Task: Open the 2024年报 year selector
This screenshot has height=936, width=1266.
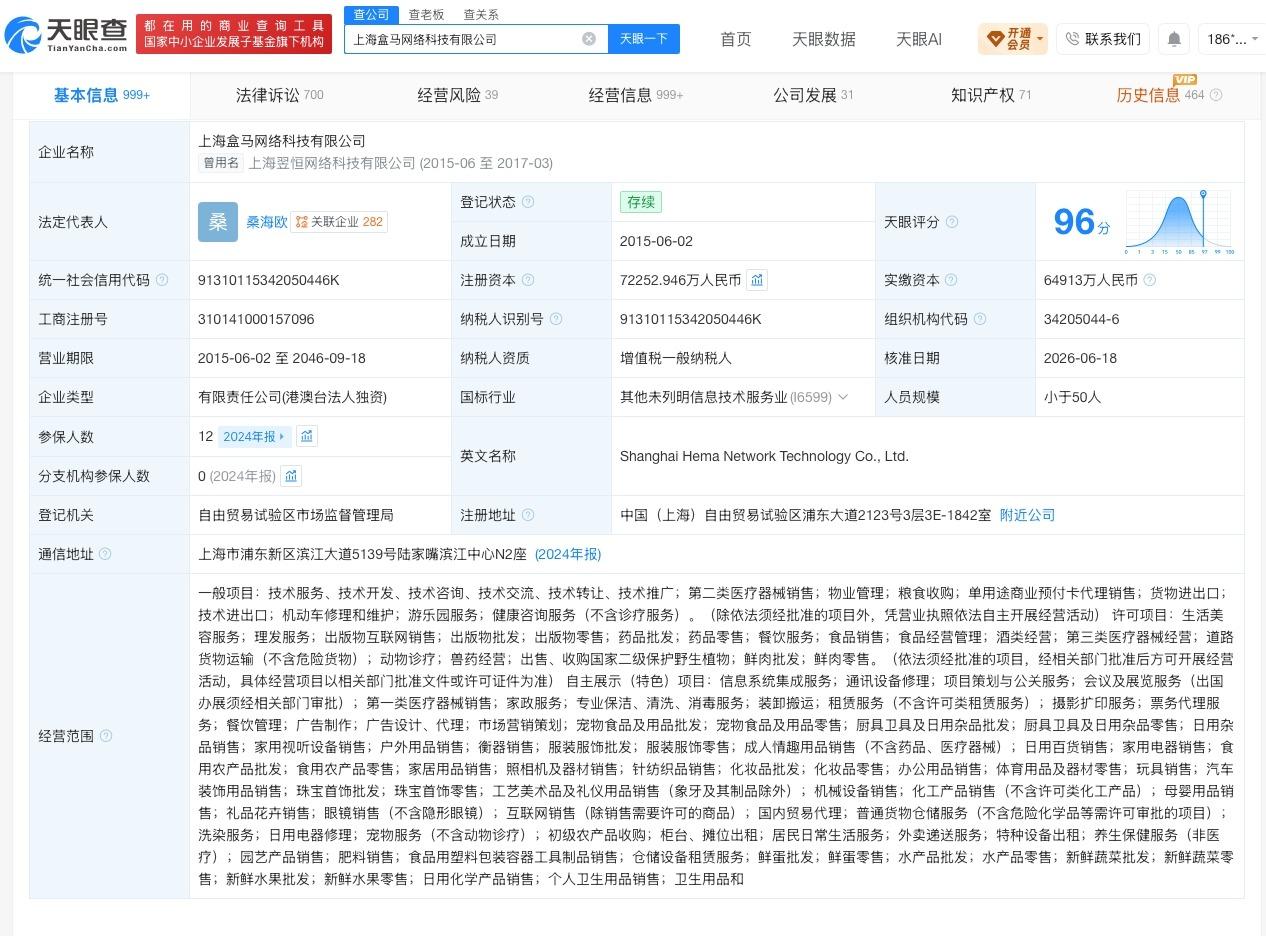Action: (x=254, y=436)
